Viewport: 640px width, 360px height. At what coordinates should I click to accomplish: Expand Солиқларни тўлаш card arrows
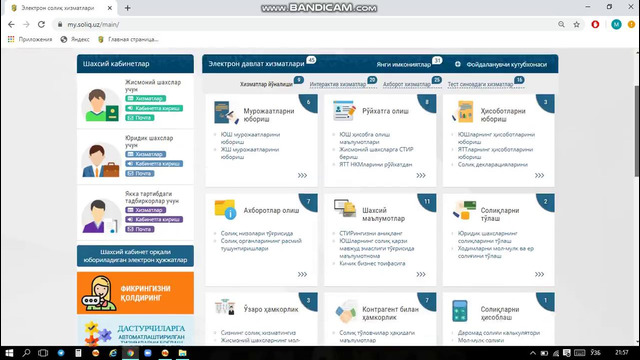[x=539, y=274]
